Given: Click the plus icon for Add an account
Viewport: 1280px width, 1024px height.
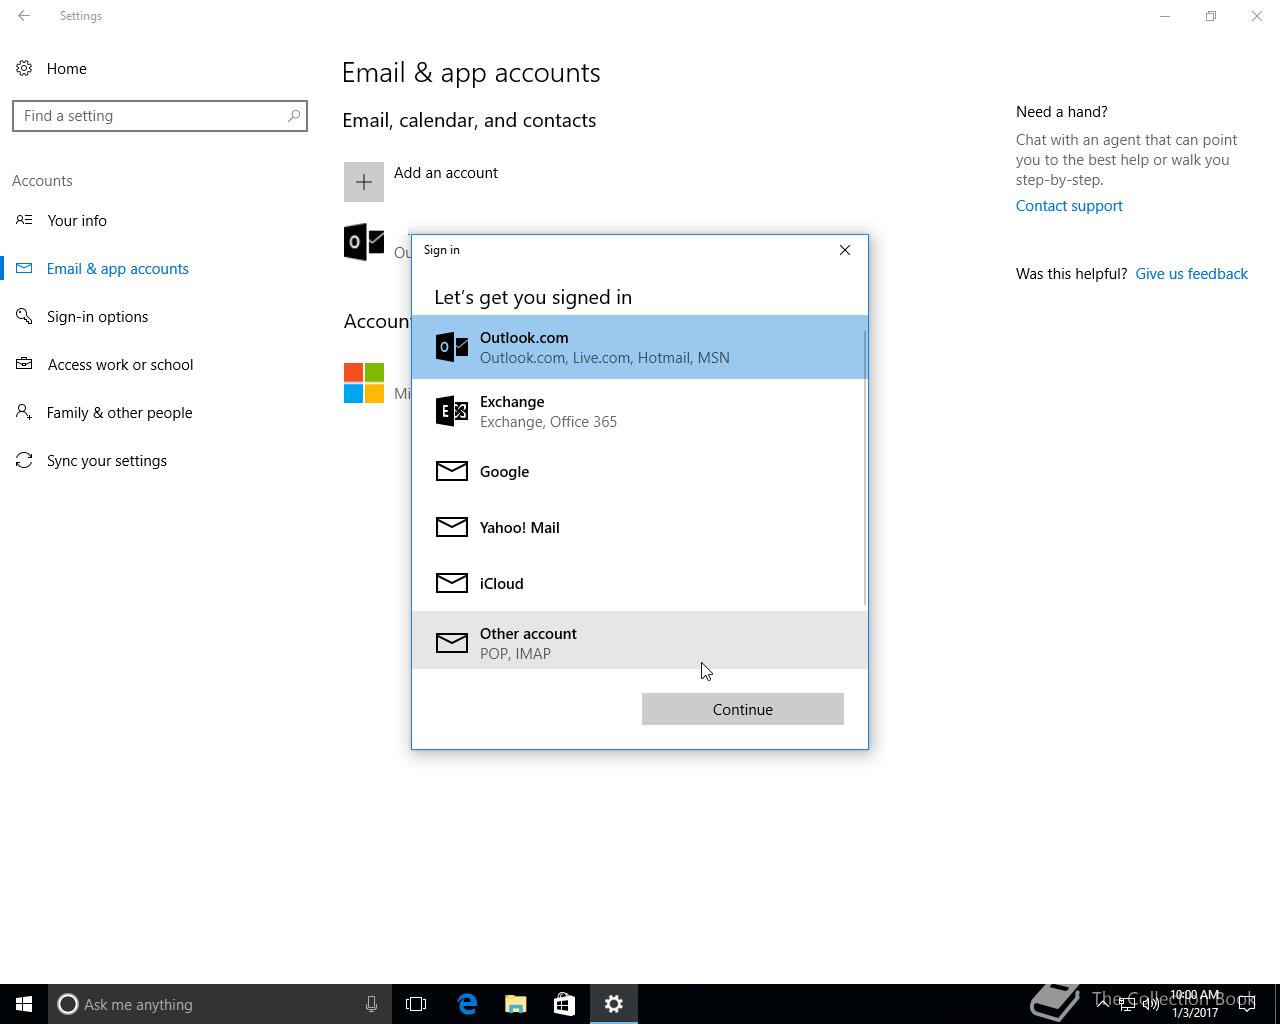Looking at the screenshot, I should click(364, 182).
